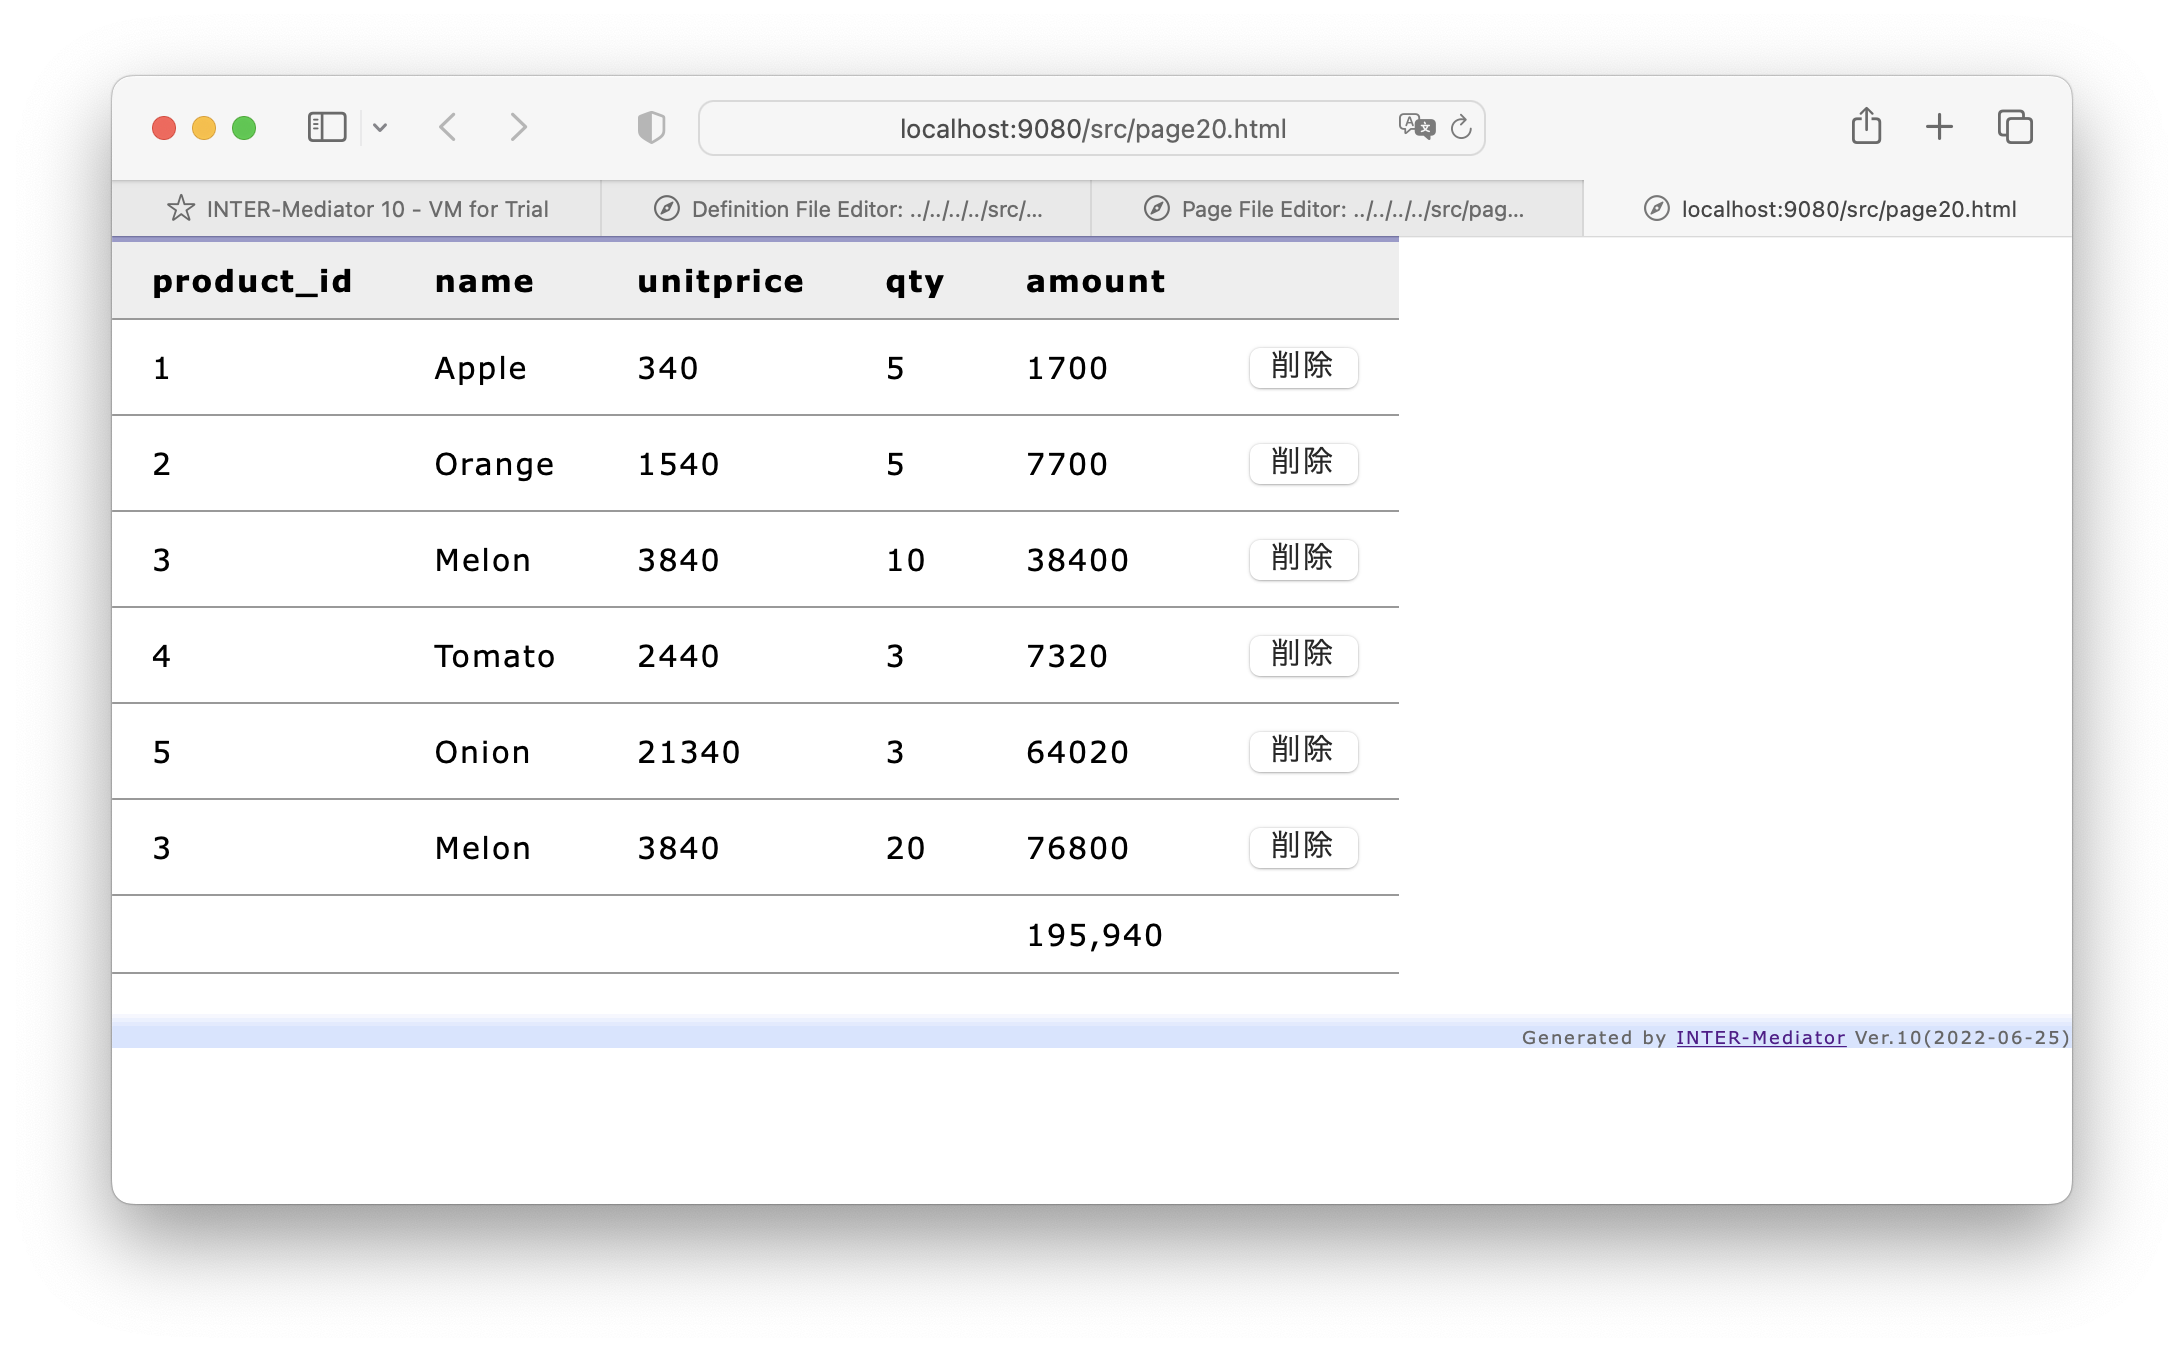Click unit price 21340 in Onion row
The height and width of the screenshot is (1352, 2184).
click(689, 753)
